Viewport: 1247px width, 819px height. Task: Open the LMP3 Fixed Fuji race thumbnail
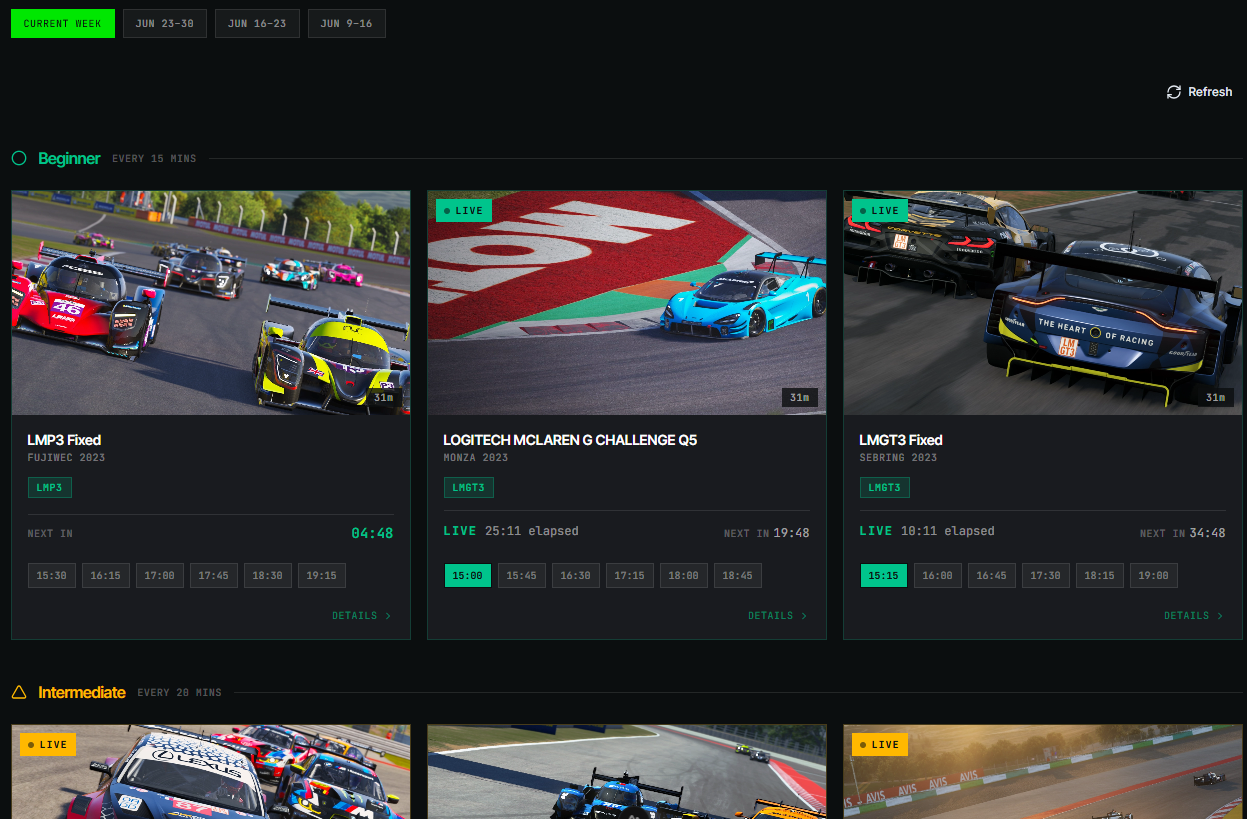click(x=211, y=303)
